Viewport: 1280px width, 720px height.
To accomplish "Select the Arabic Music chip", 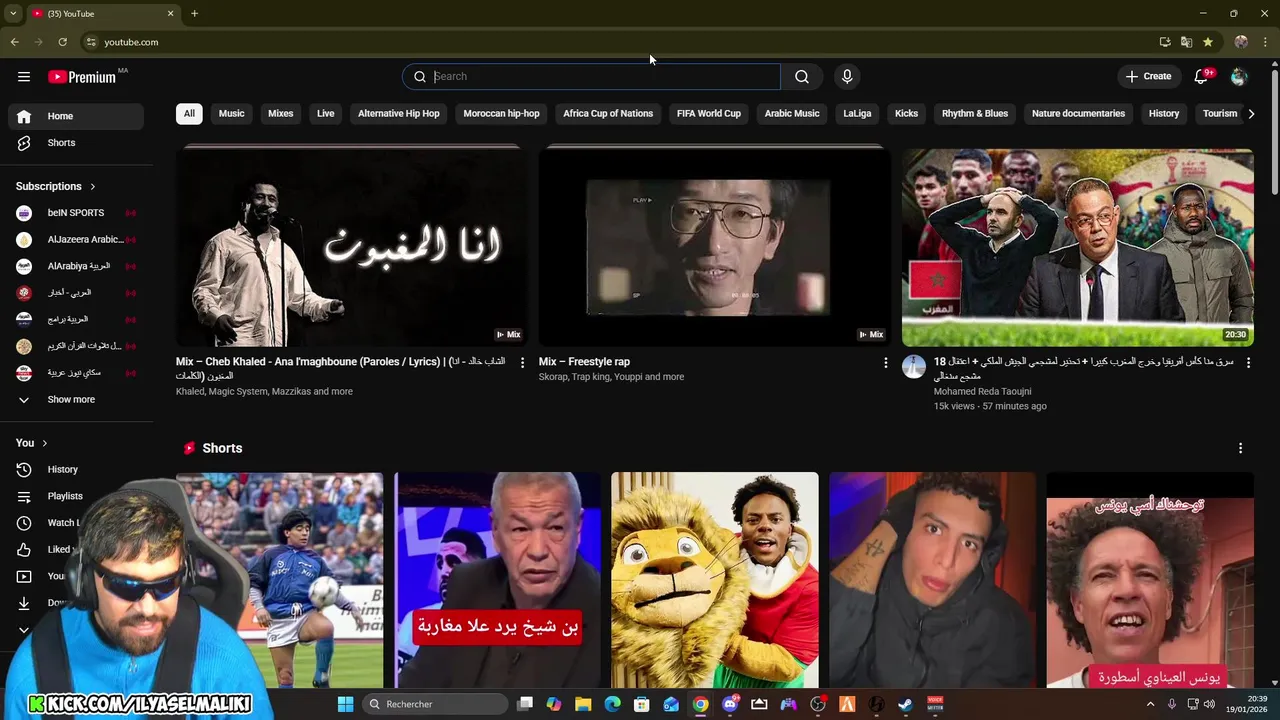I will coord(792,113).
